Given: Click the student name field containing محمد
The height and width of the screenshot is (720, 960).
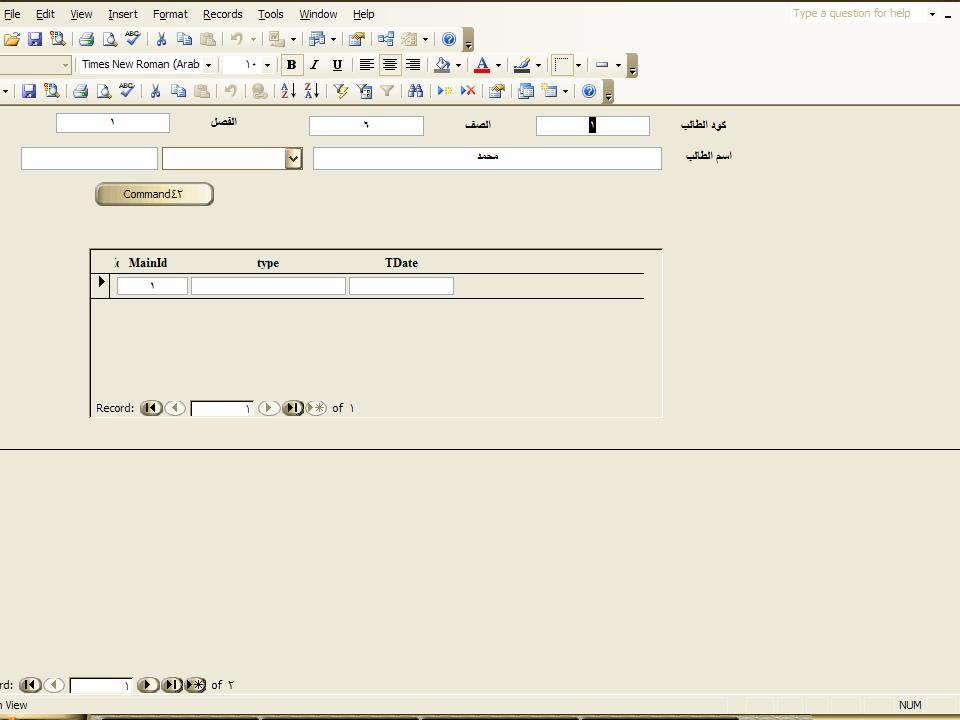Looking at the screenshot, I should tap(487, 159).
